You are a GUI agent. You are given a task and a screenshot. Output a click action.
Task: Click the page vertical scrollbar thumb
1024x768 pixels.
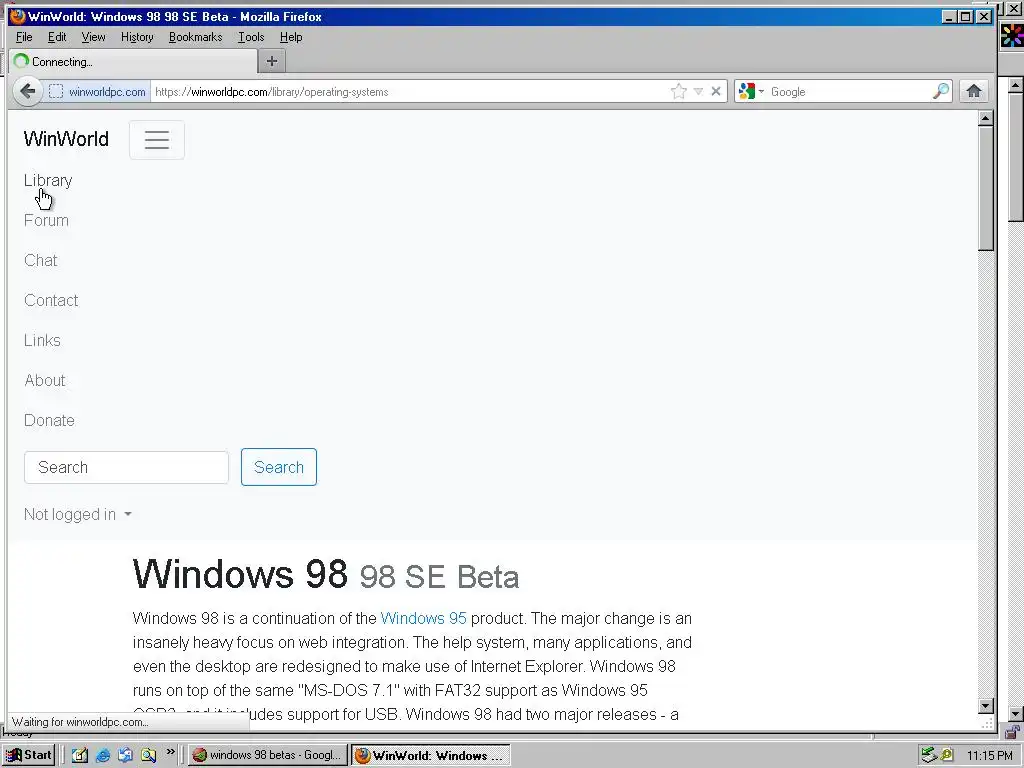[986, 188]
